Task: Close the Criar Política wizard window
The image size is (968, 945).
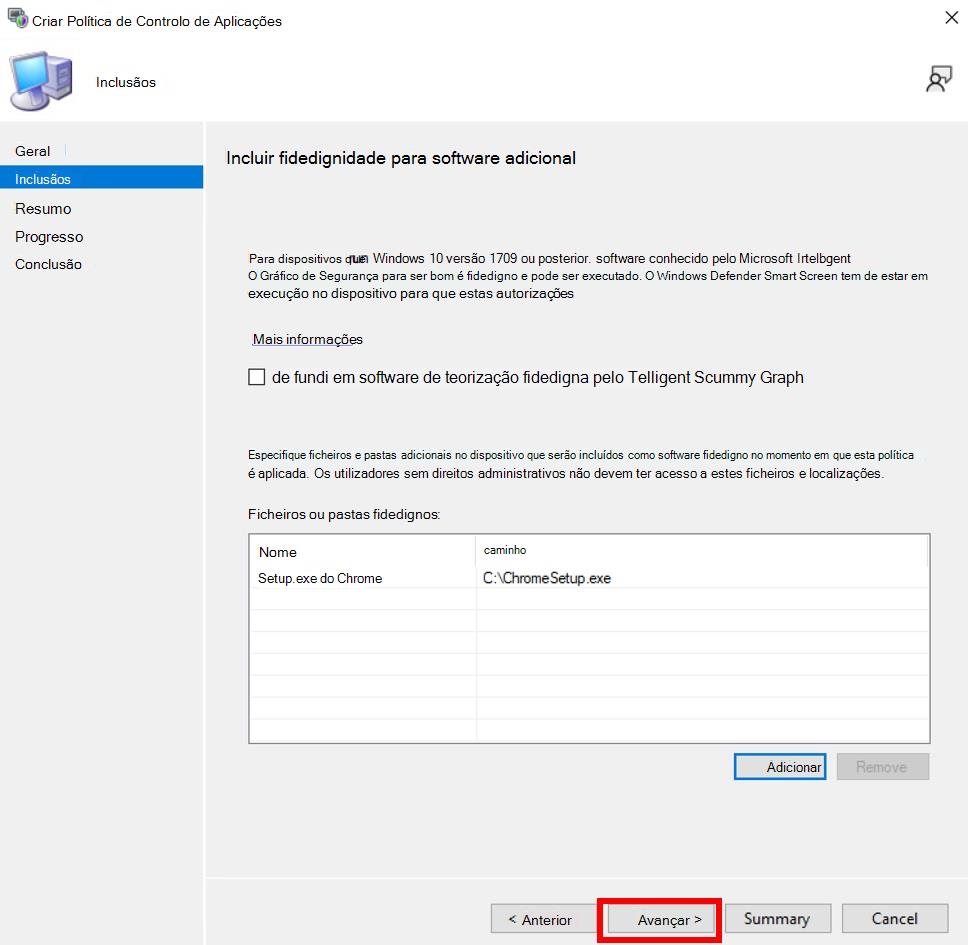Action: pyautogui.click(x=951, y=18)
